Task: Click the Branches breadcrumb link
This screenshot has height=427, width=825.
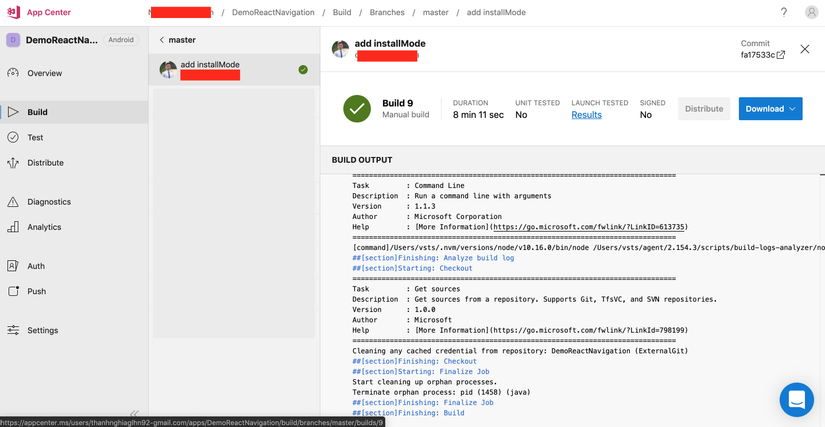Action: [x=387, y=13]
